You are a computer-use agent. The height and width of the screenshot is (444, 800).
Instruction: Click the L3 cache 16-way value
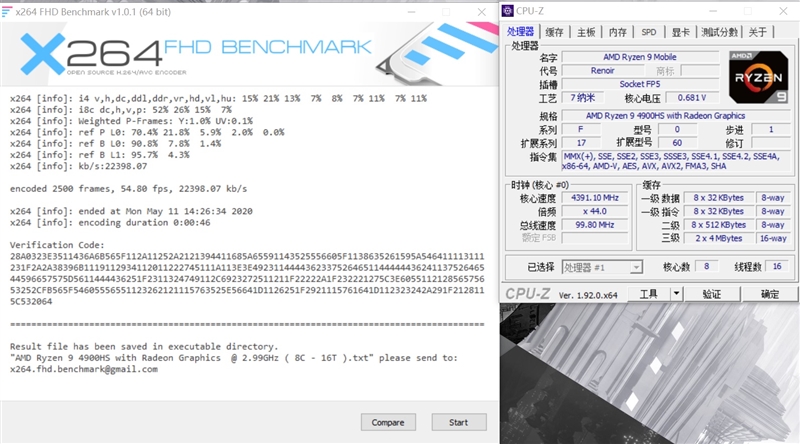point(773,238)
